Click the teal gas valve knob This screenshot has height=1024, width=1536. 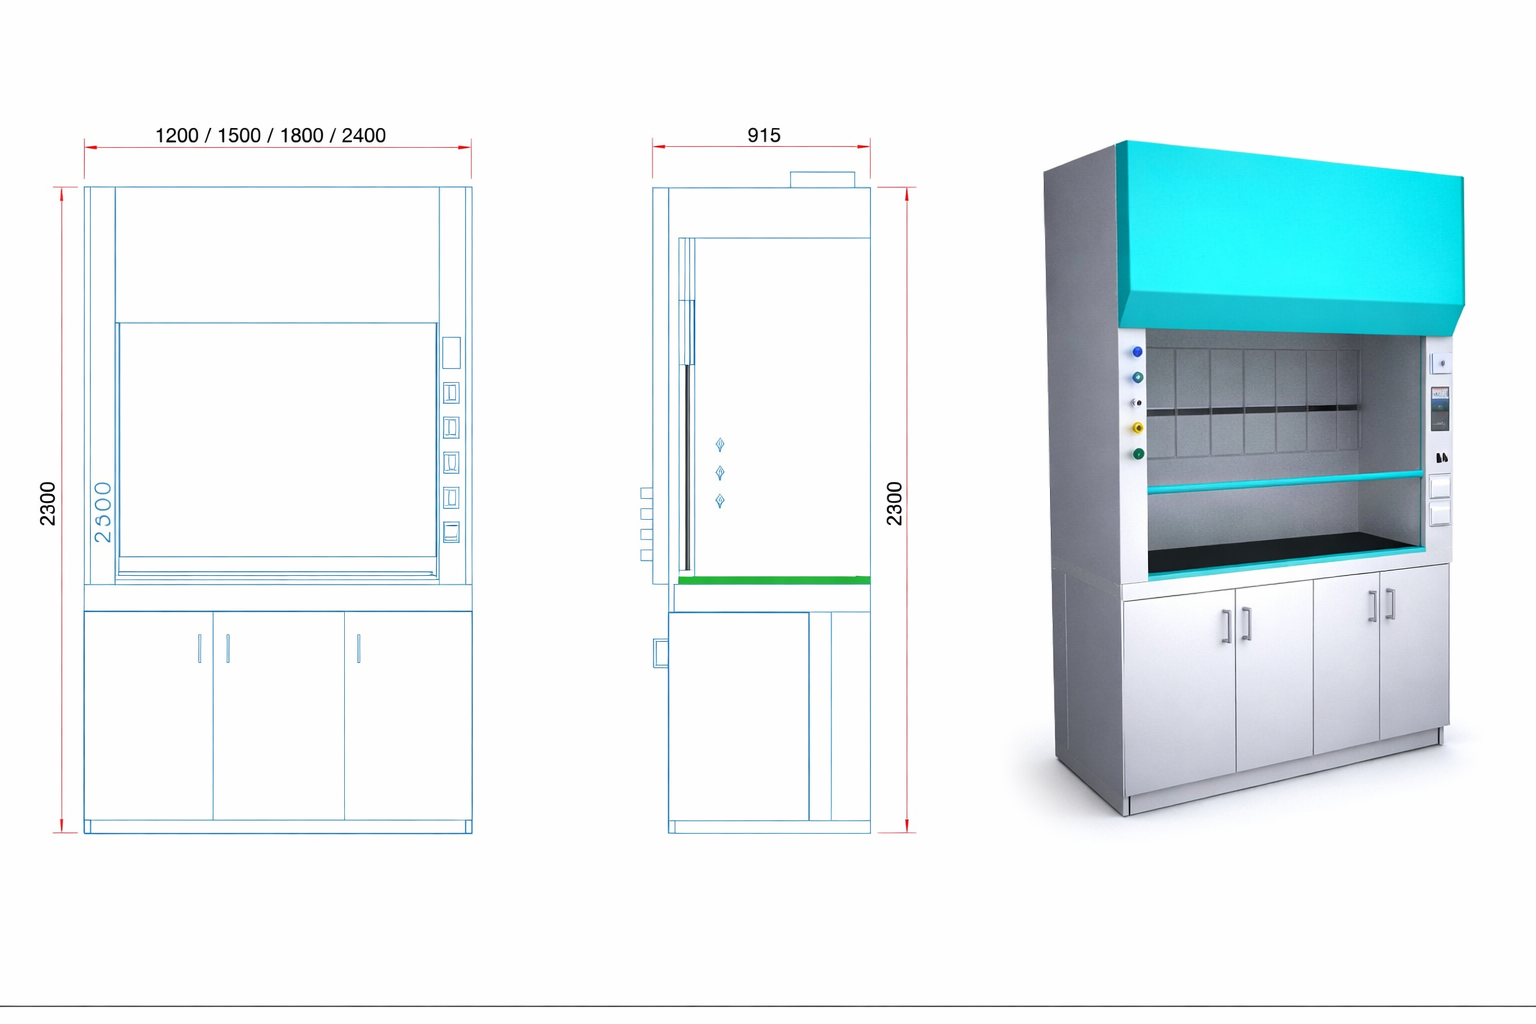[x=1136, y=378]
